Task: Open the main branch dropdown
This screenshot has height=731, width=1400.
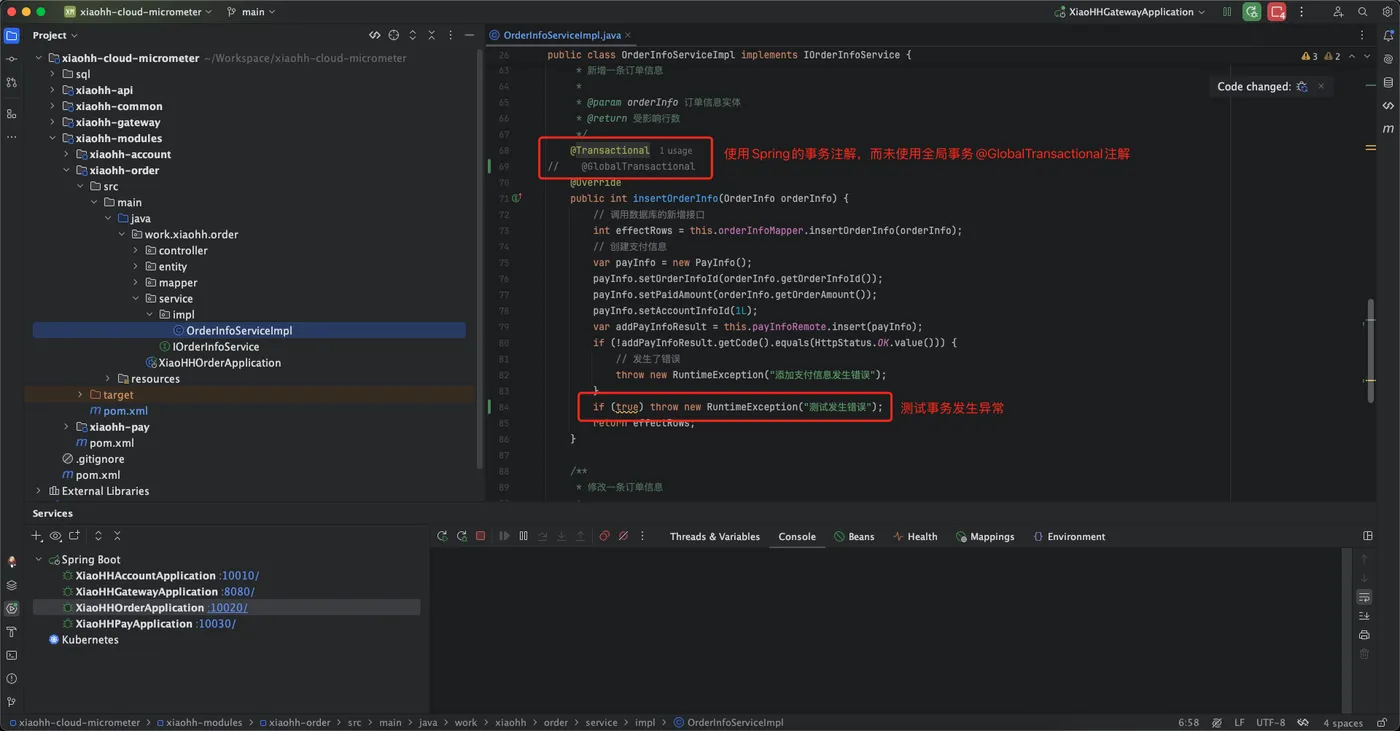Action: pos(251,12)
